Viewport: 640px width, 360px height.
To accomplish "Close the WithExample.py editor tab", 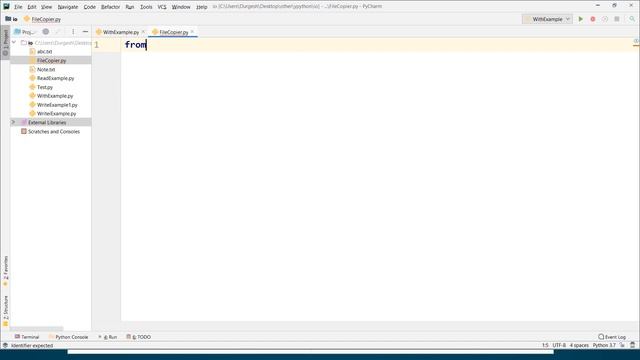I will click(143, 32).
